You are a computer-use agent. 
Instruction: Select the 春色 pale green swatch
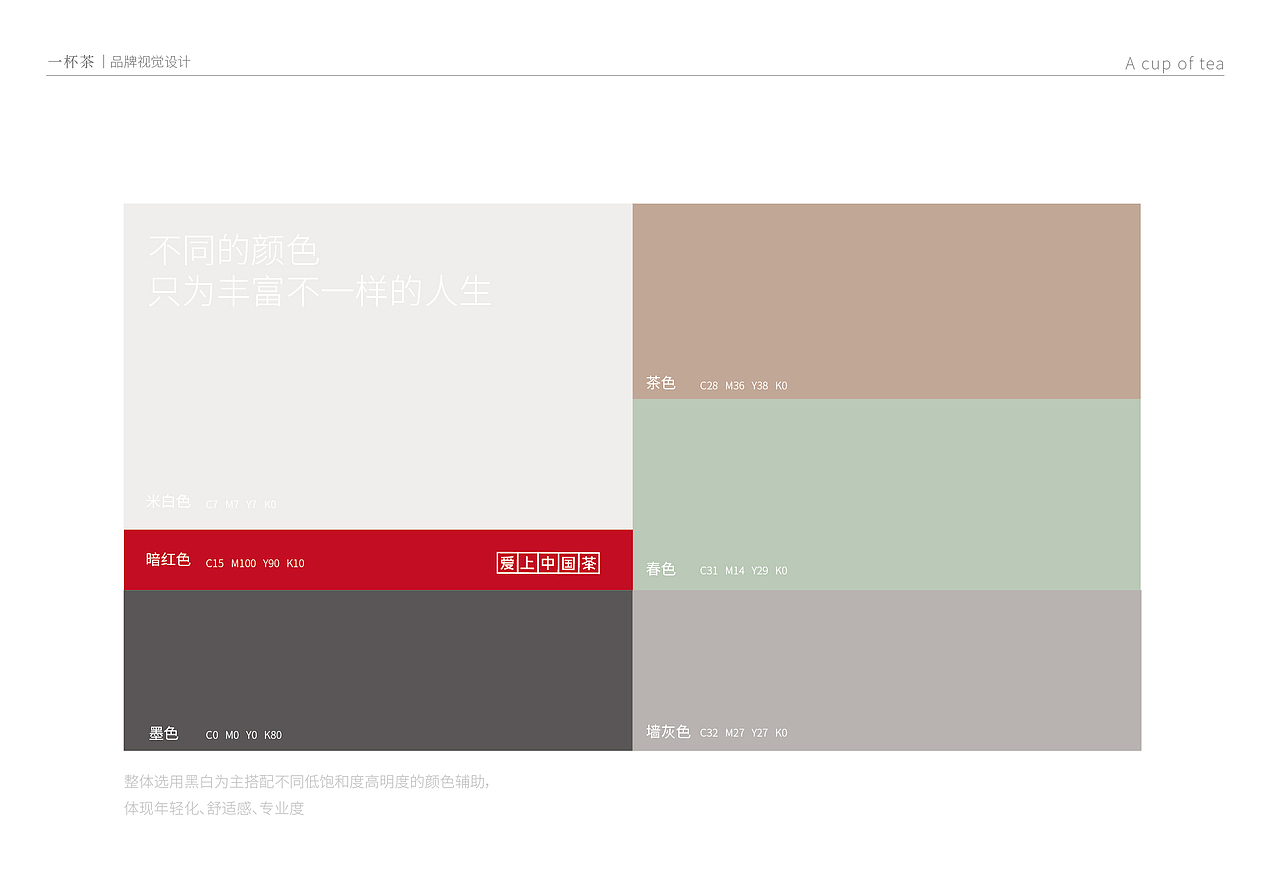pyautogui.click(x=886, y=494)
